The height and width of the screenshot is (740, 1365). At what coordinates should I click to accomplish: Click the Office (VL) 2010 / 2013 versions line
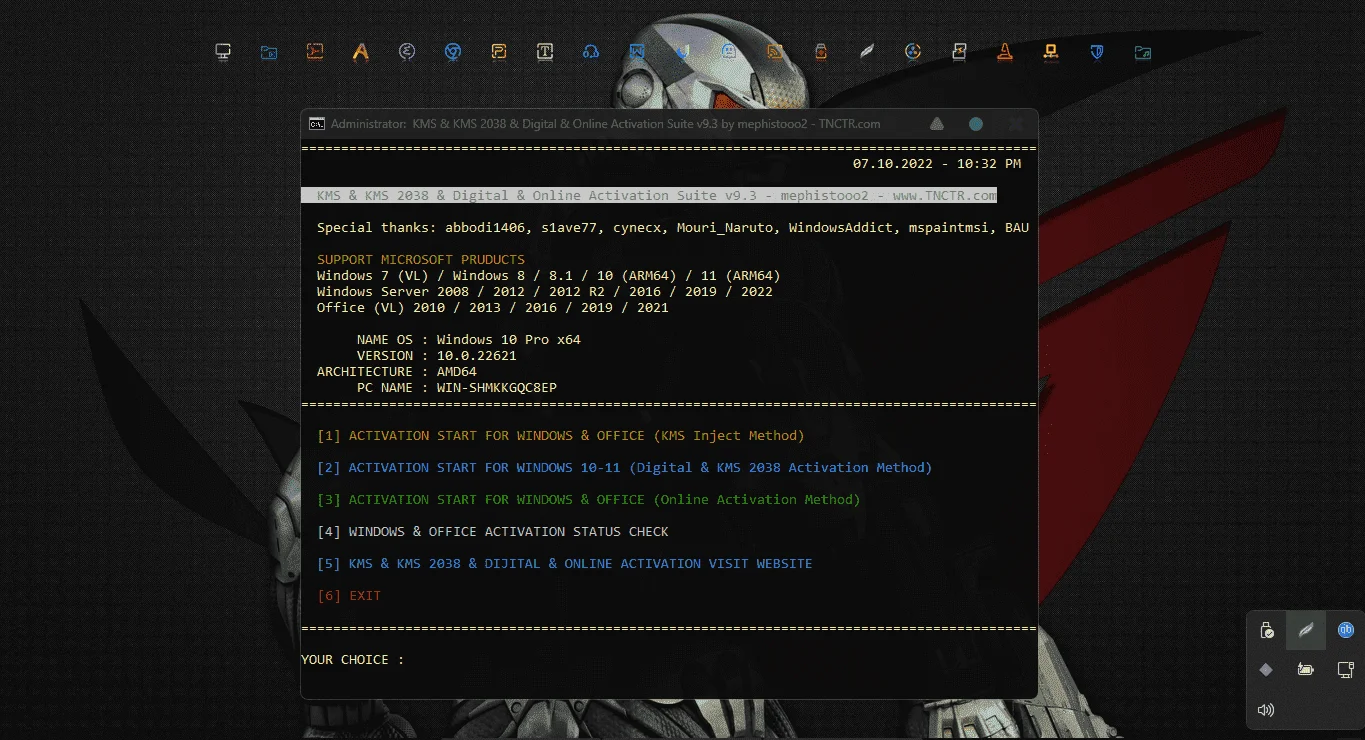(x=493, y=308)
